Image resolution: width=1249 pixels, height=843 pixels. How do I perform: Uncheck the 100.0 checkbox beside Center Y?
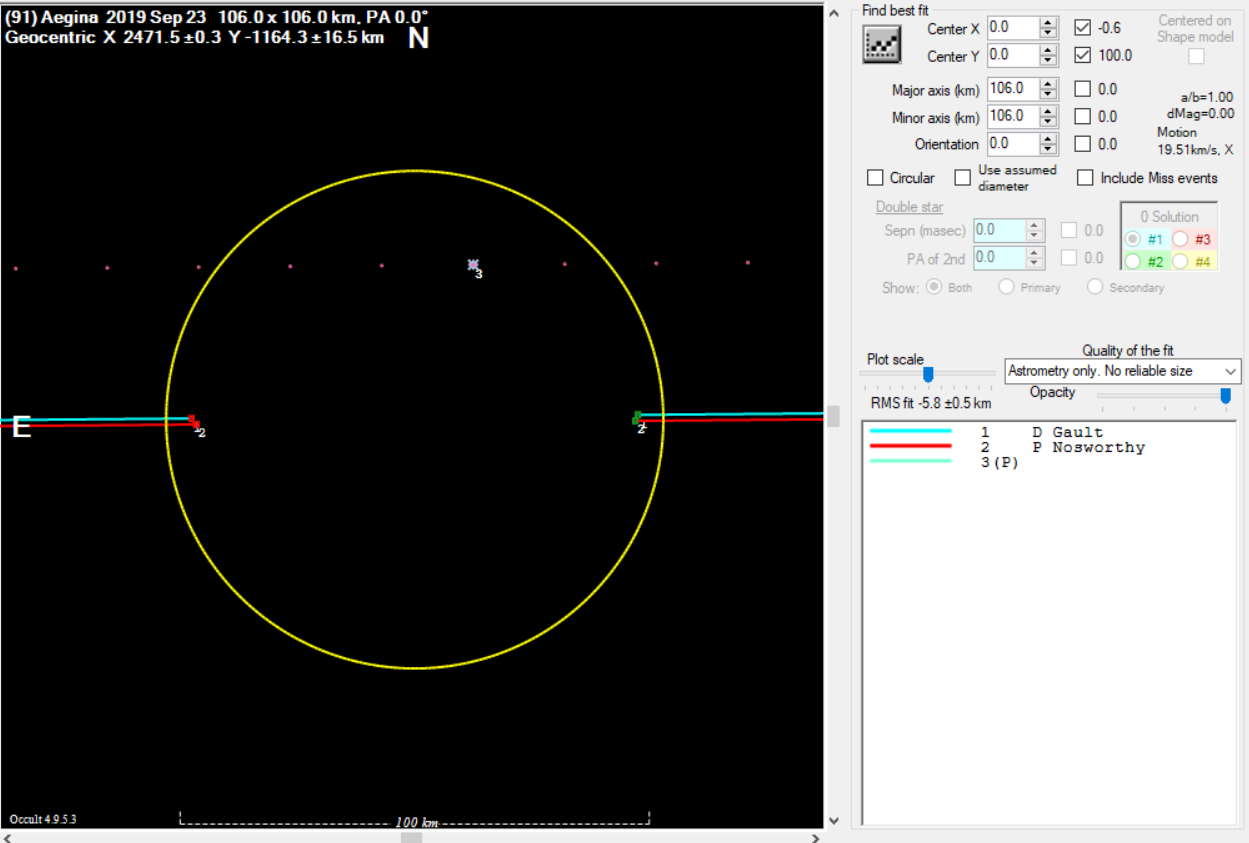click(x=1082, y=55)
